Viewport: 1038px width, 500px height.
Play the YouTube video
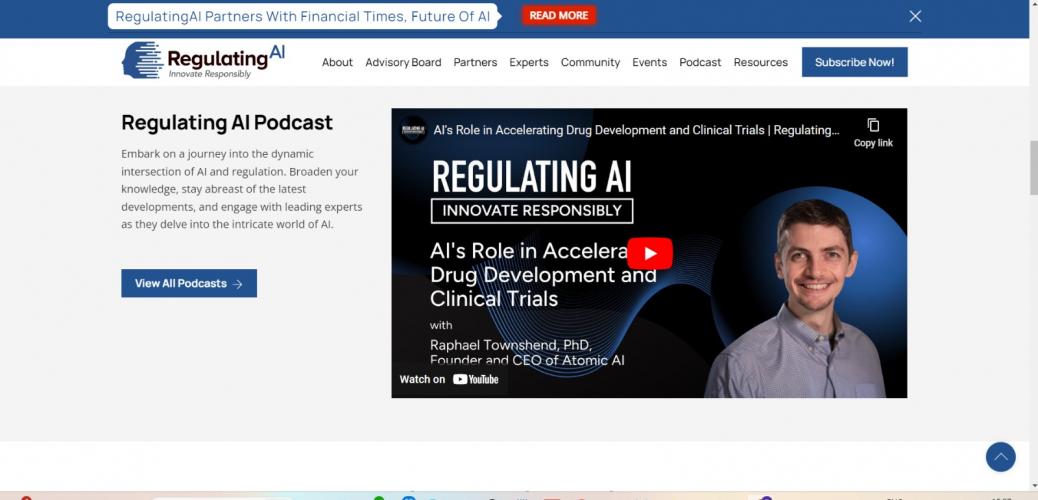(649, 254)
